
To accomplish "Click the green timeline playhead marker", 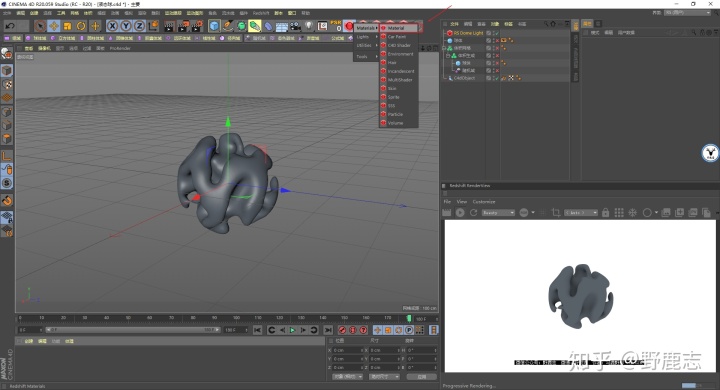I will [x=409, y=318].
